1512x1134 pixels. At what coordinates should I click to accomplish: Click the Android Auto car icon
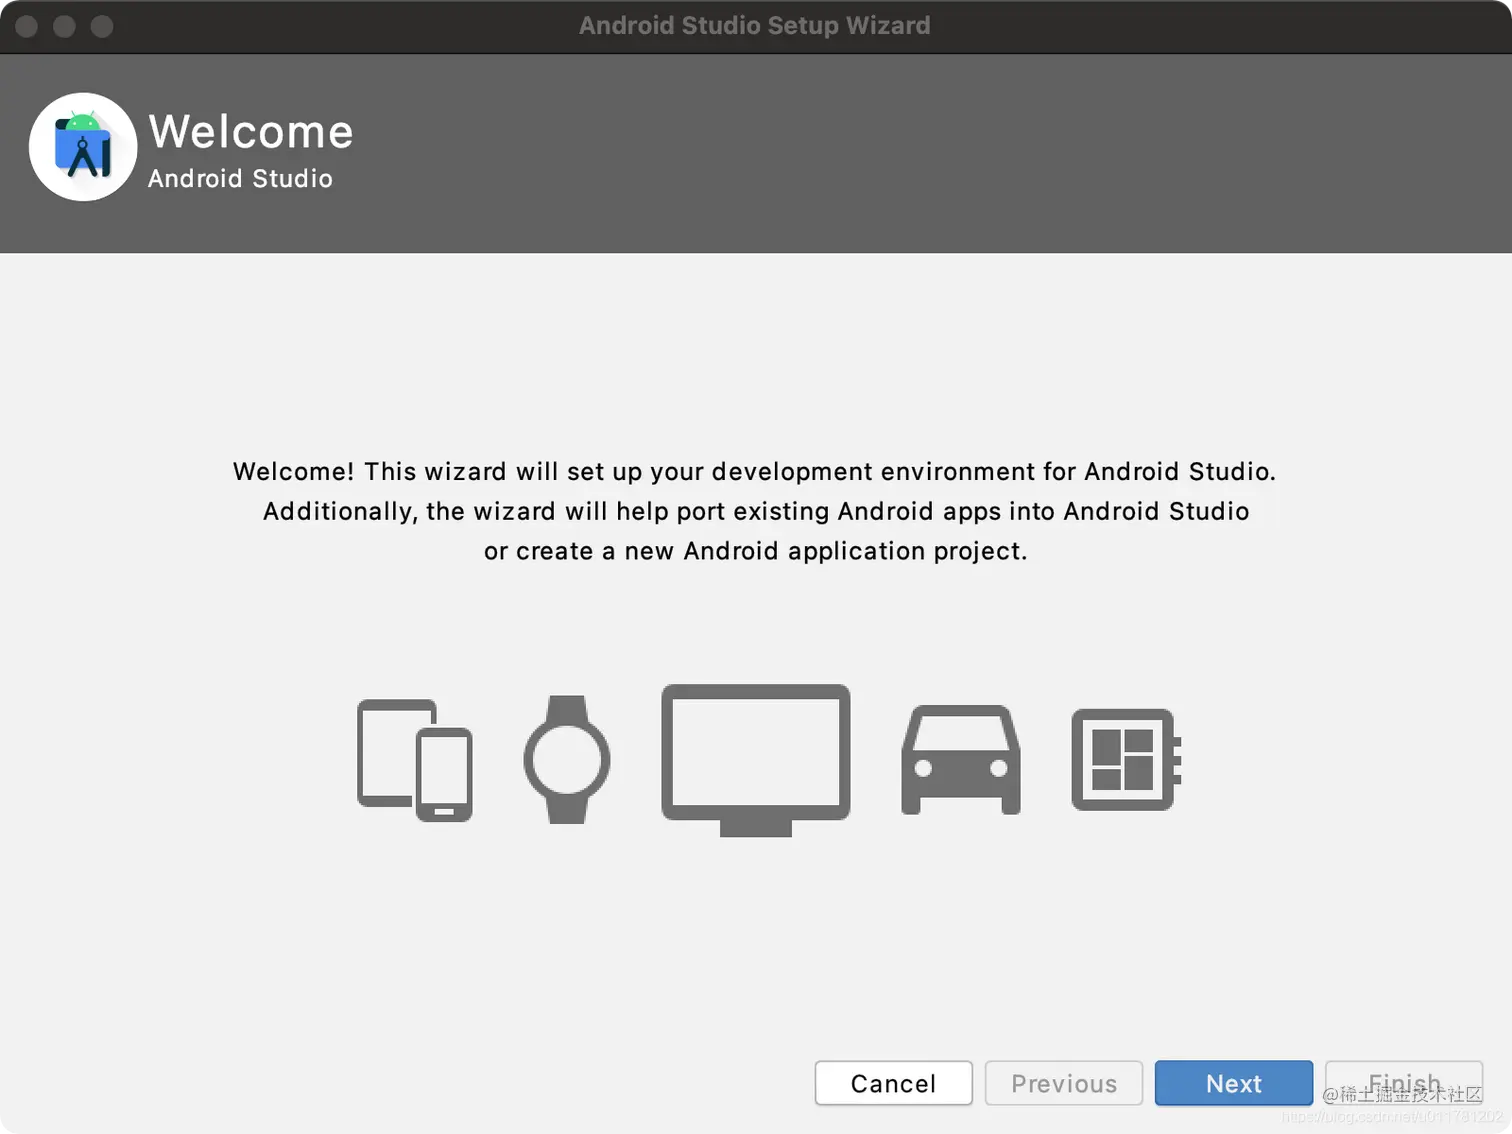click(961, 760)
